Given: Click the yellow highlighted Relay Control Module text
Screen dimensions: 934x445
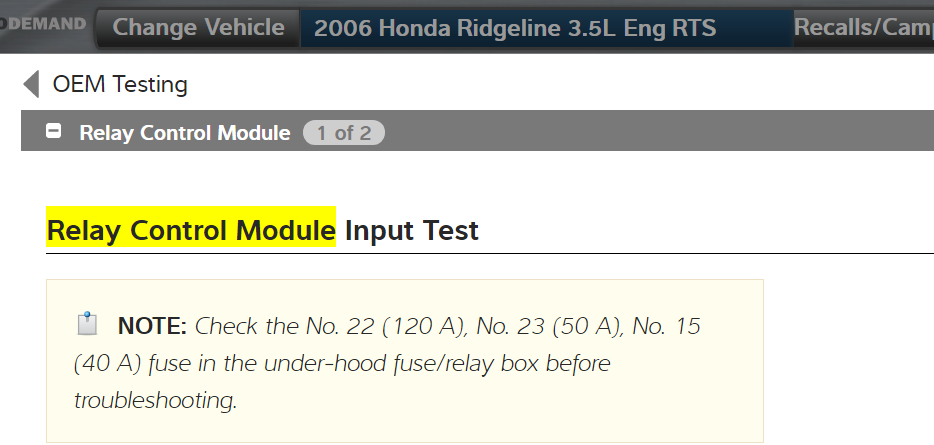Looking at the screenshot, I should [x=191, y=232].
